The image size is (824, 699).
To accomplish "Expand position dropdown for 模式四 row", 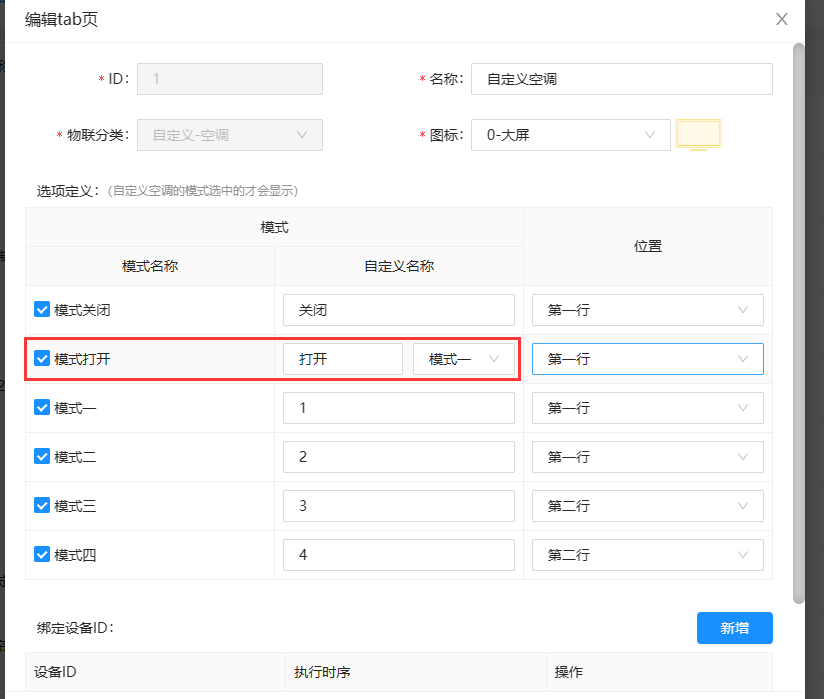I will tap(647, 555).
